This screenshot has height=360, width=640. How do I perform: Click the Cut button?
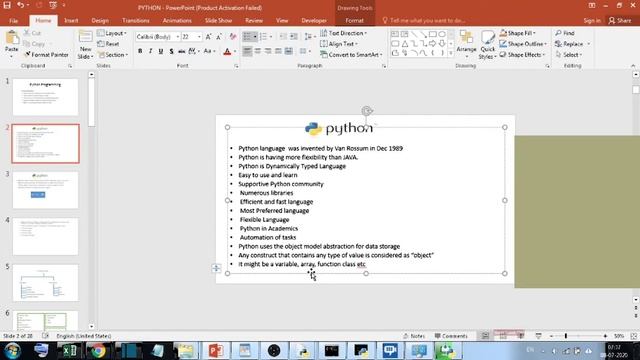[32, 33]
